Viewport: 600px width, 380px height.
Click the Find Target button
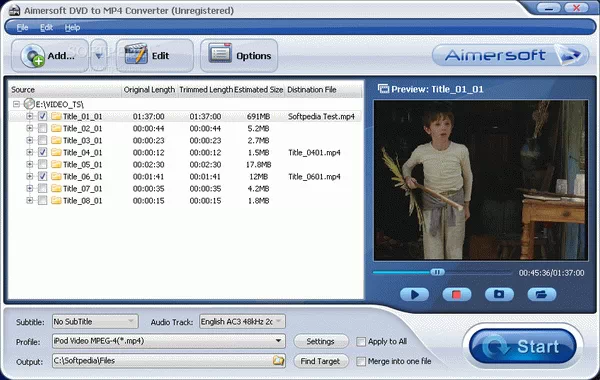pyautogui.click(x=321, y=361)
